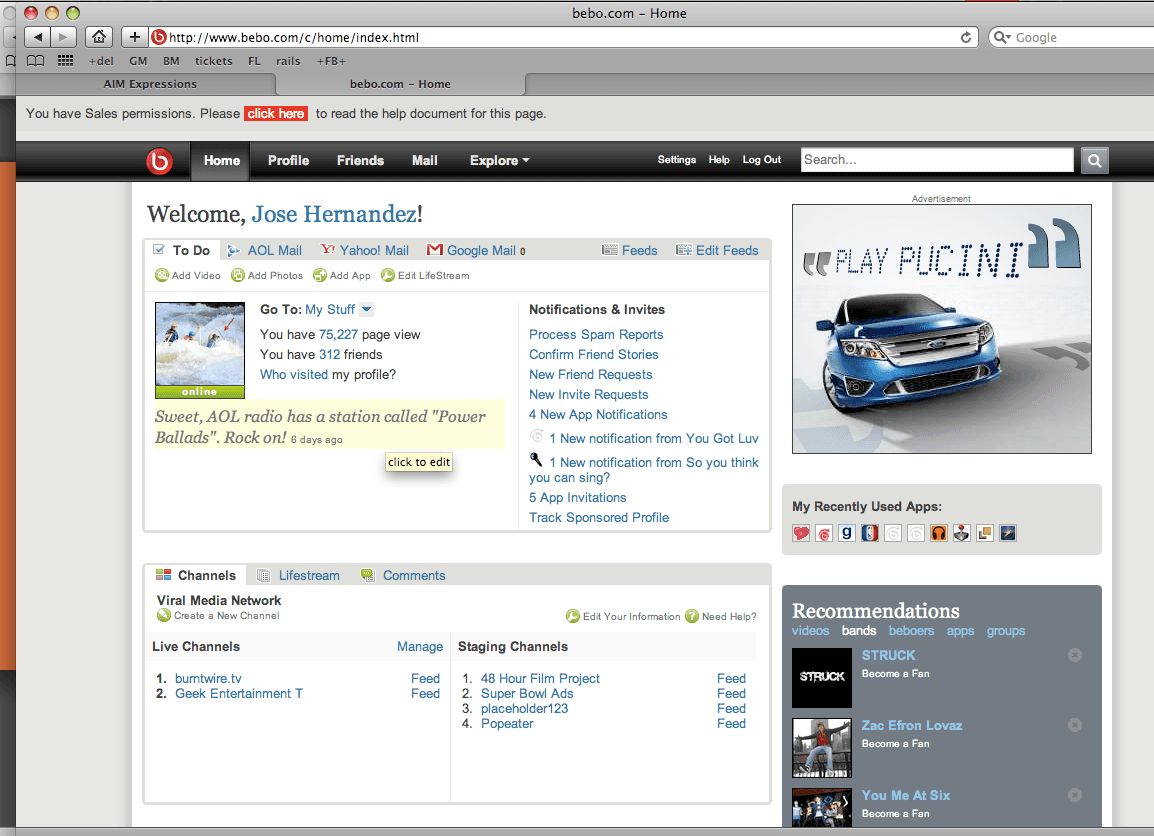The image size is (1154, 836).
Task: Open Profile in the navigation bar
Action: [x=288, y=160]
